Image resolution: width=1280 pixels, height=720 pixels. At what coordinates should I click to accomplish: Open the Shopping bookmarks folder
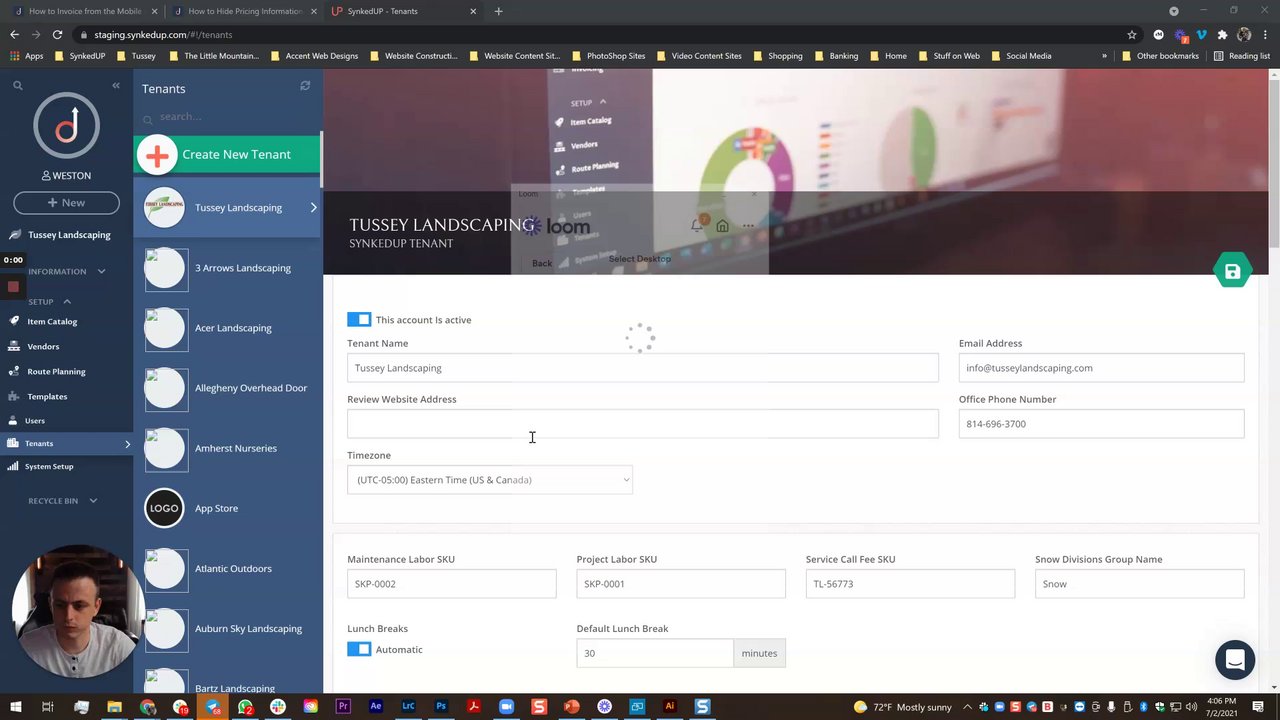(778, 56)
